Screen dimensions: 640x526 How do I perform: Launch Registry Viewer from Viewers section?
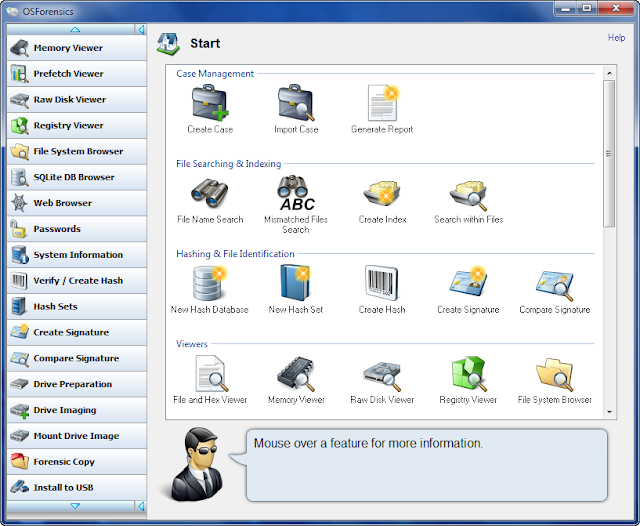[468, 380]
